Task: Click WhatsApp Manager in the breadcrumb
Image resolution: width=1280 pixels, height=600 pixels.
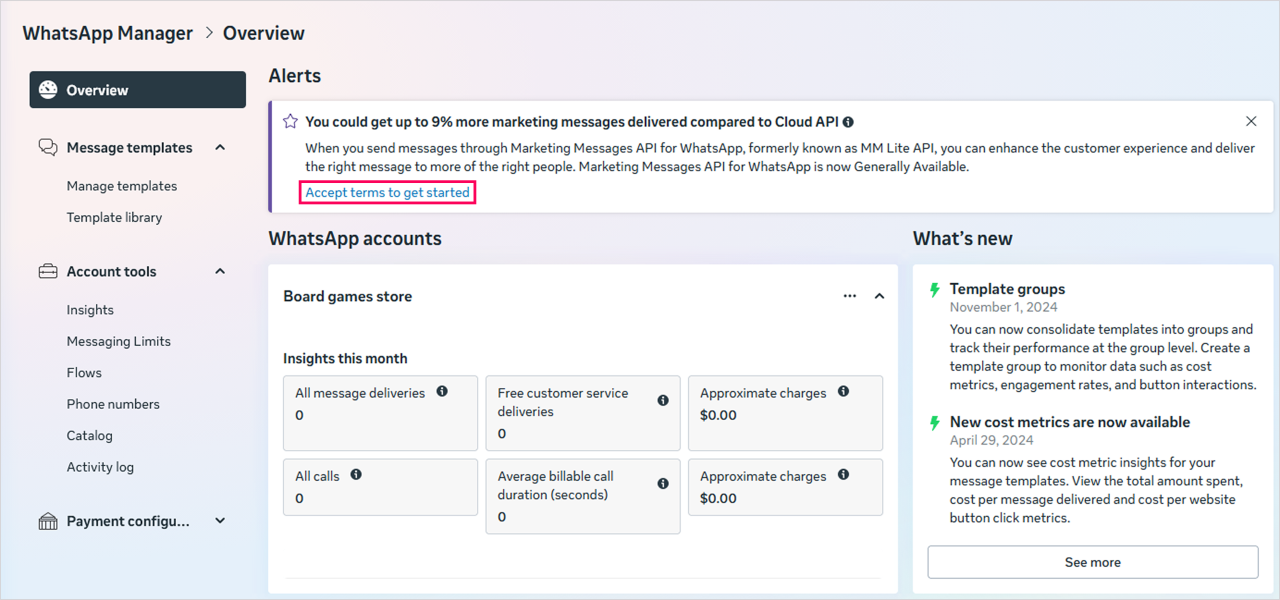Action: pyautogui.click(x=108, y=33)
